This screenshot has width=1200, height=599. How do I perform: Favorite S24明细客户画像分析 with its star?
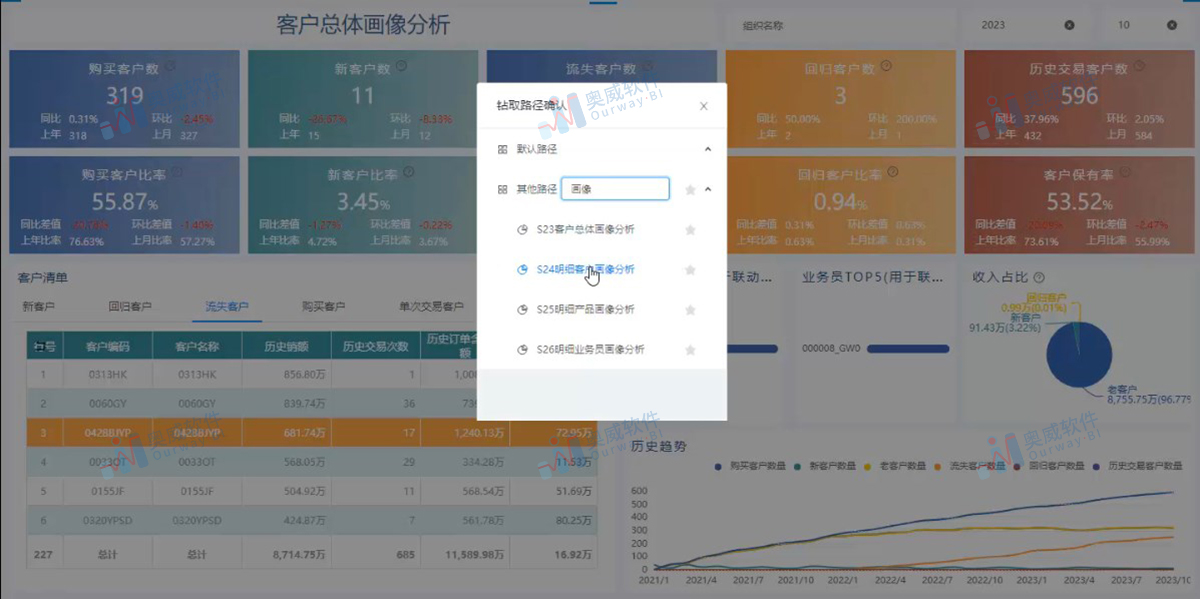click(x=690, y=269)
